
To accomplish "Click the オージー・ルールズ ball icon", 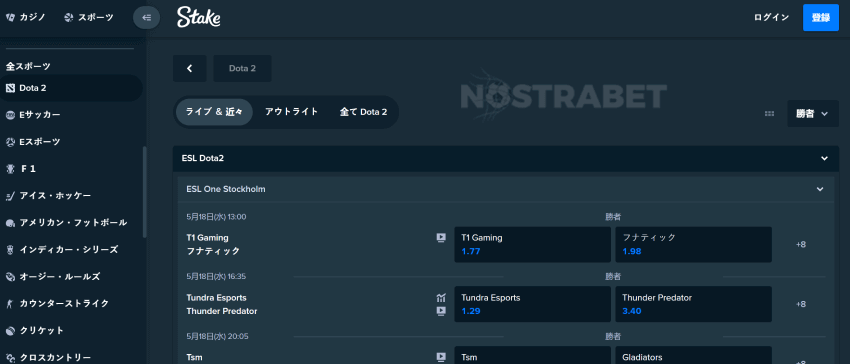I will (10, 277).
